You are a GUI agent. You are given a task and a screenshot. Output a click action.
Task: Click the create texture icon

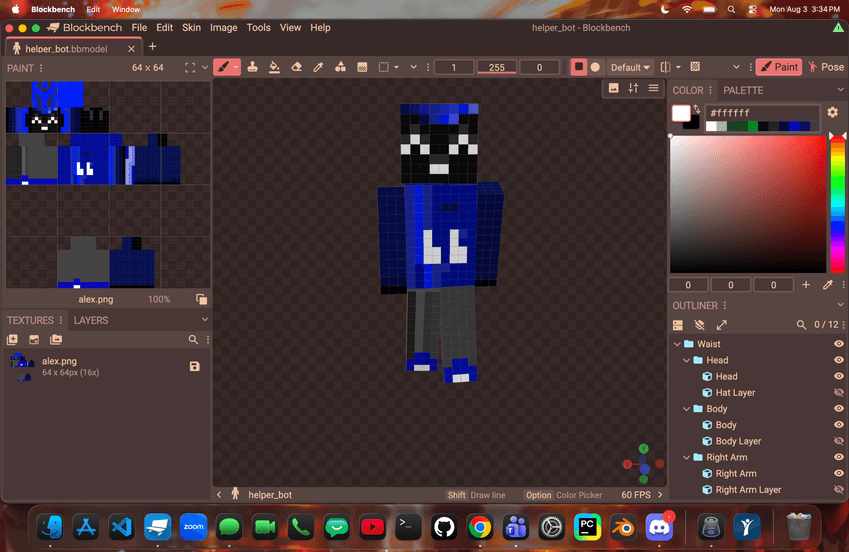pyautogui.click(x=12, y=339)
